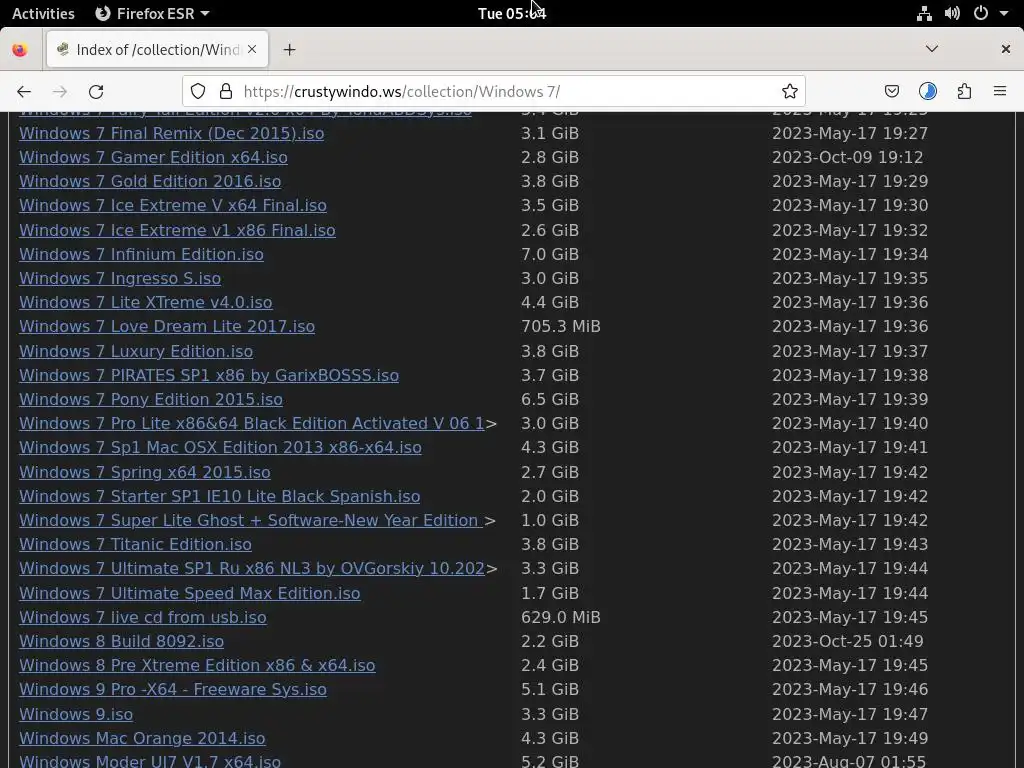1024x768 pixels.
Task: Click Windows 7 live cd from usb.iso
Action: [x=143, y=617]
